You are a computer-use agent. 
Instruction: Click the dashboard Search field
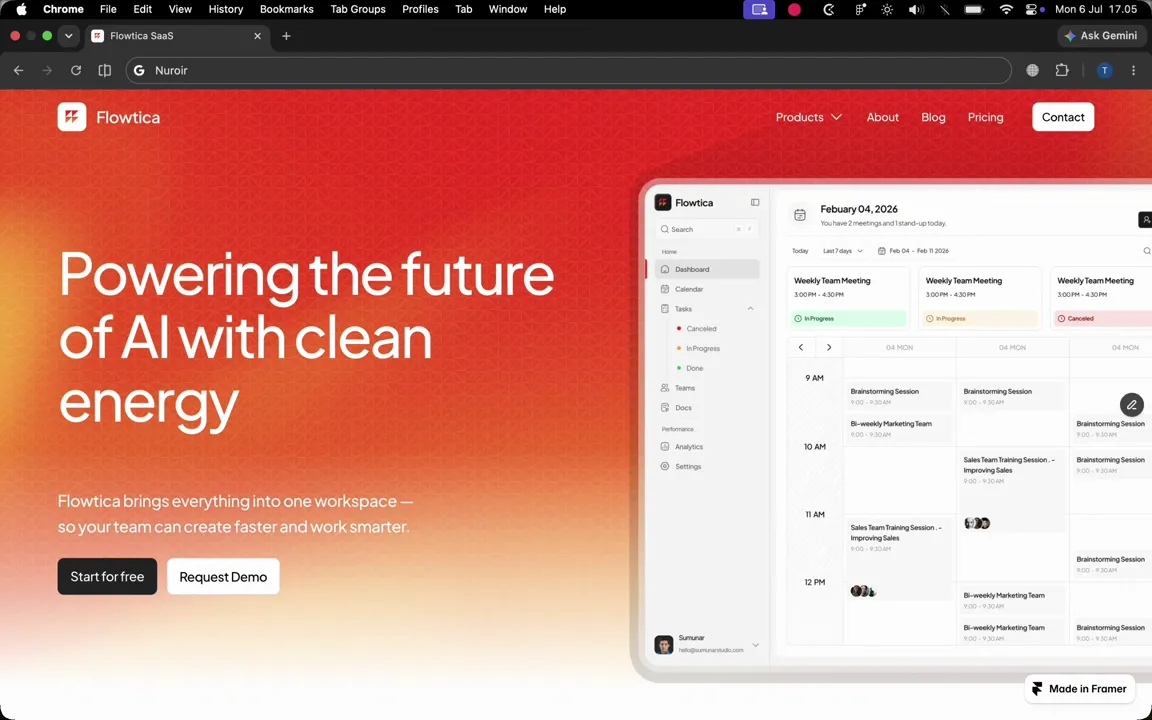(x=706, y=229)
